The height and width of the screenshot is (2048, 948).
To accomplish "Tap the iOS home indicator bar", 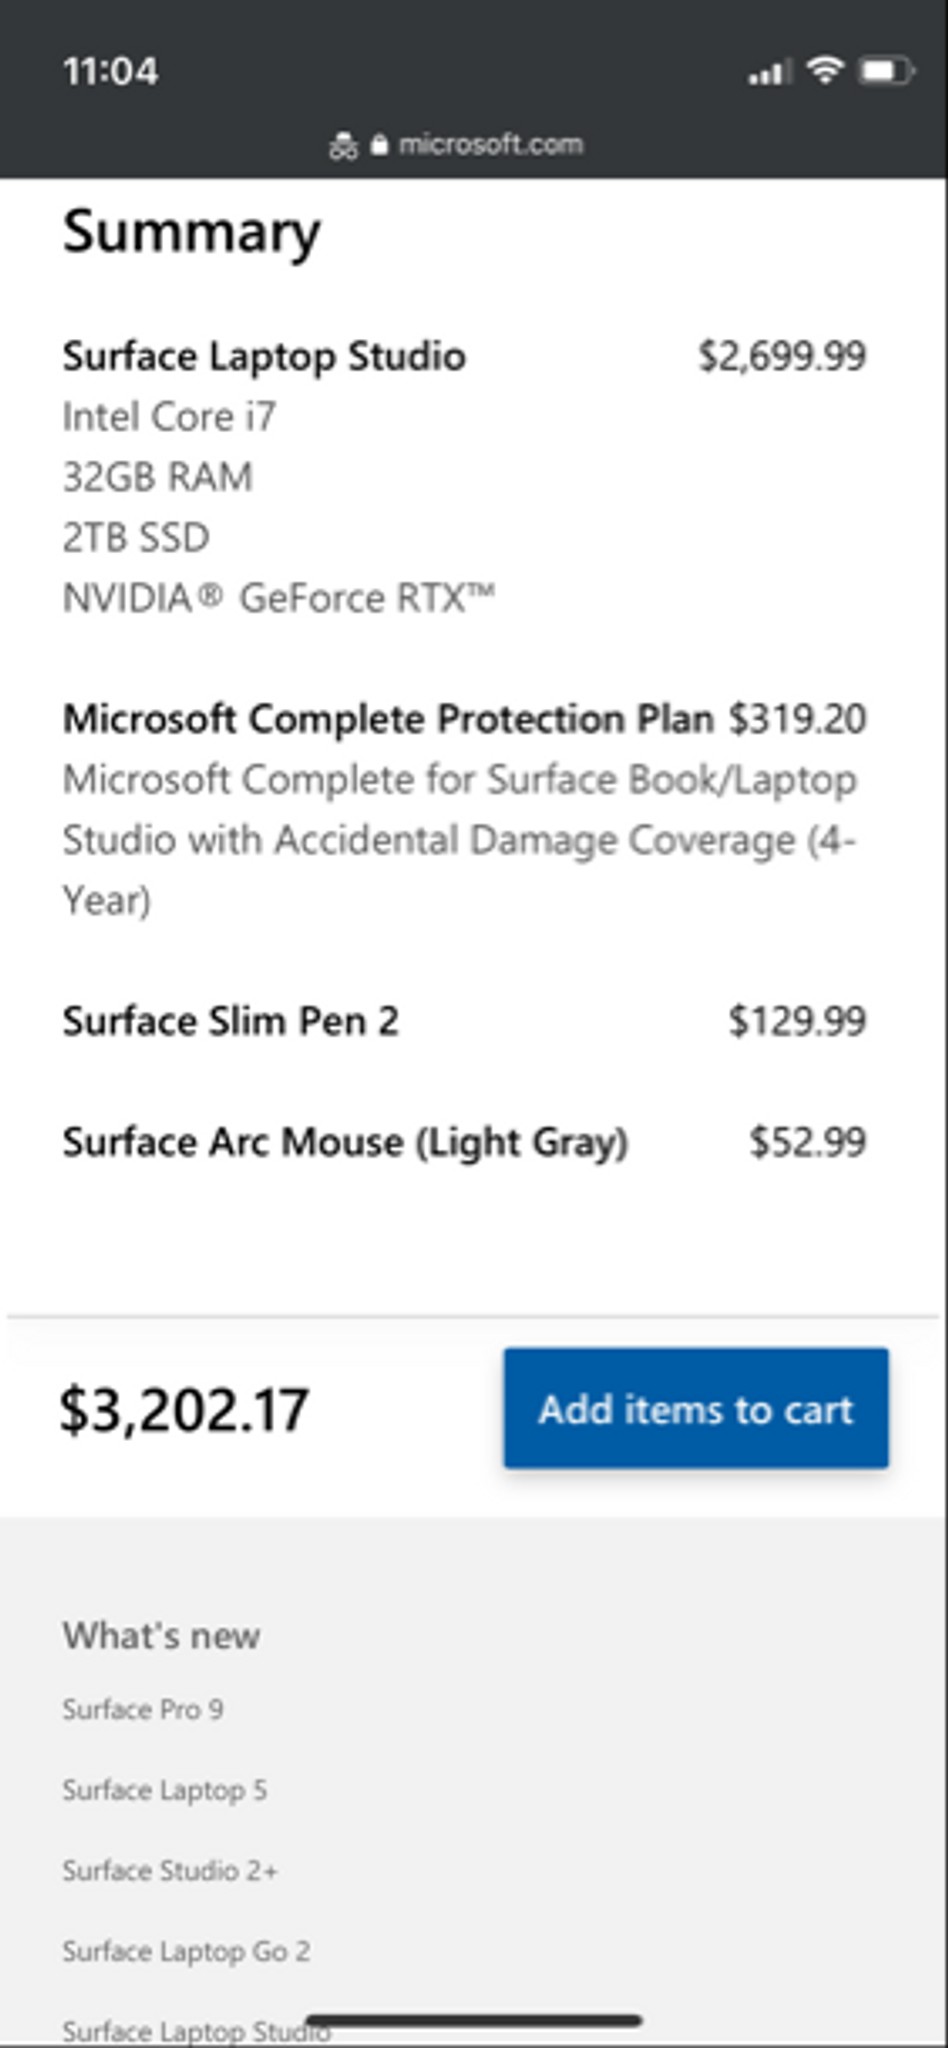I will tap(473, 2020).
